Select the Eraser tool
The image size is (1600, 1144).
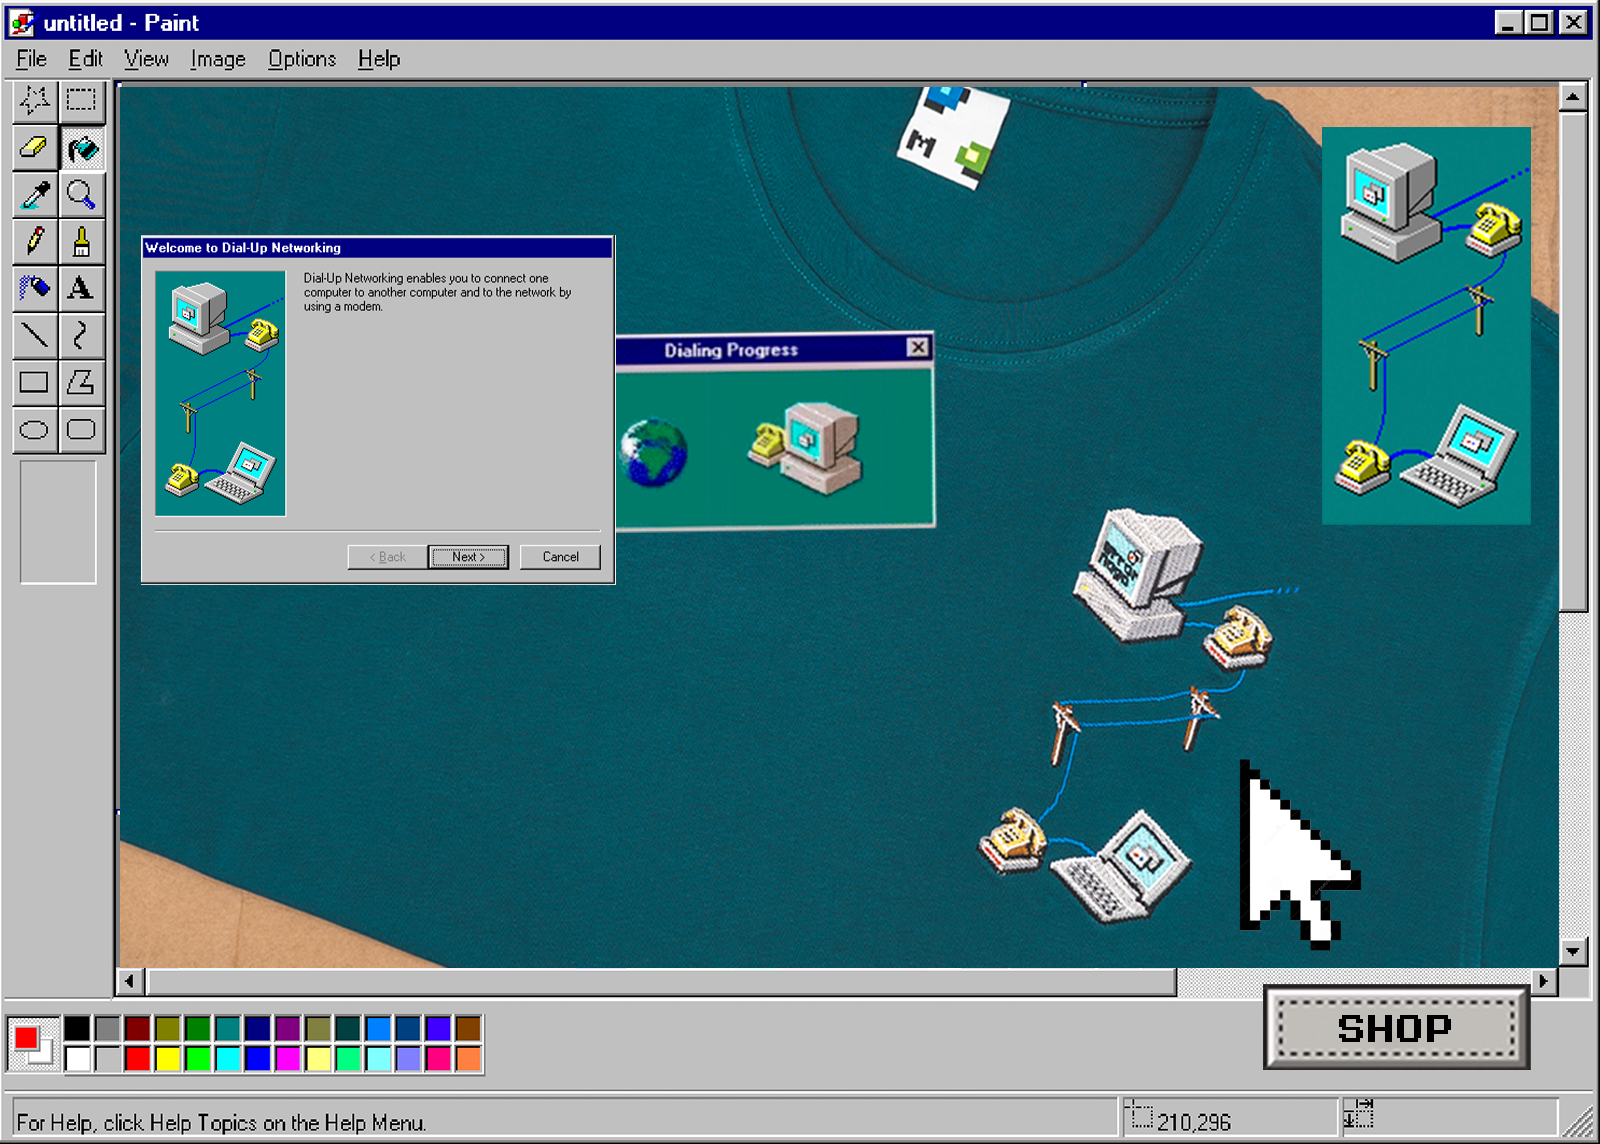(35, 148)
